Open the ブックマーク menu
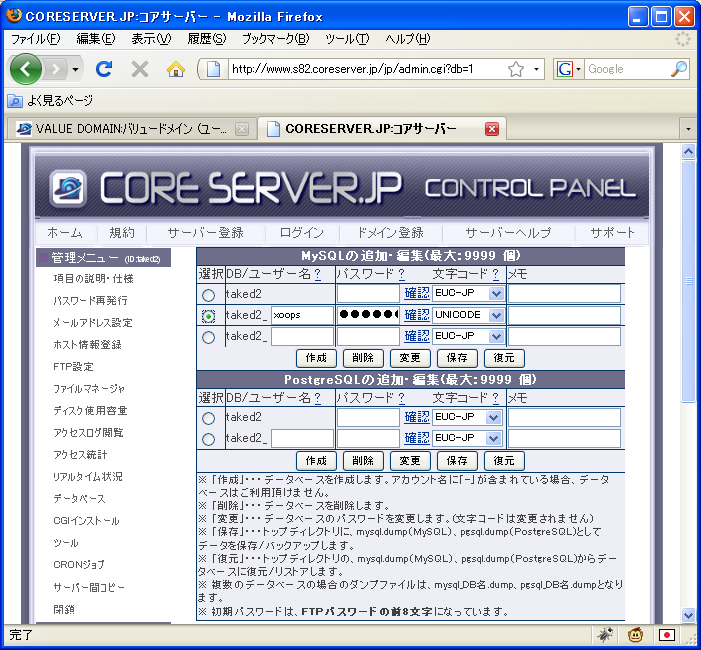The height and width of the screenshot is (650, 701). click(x=275, y=38)
